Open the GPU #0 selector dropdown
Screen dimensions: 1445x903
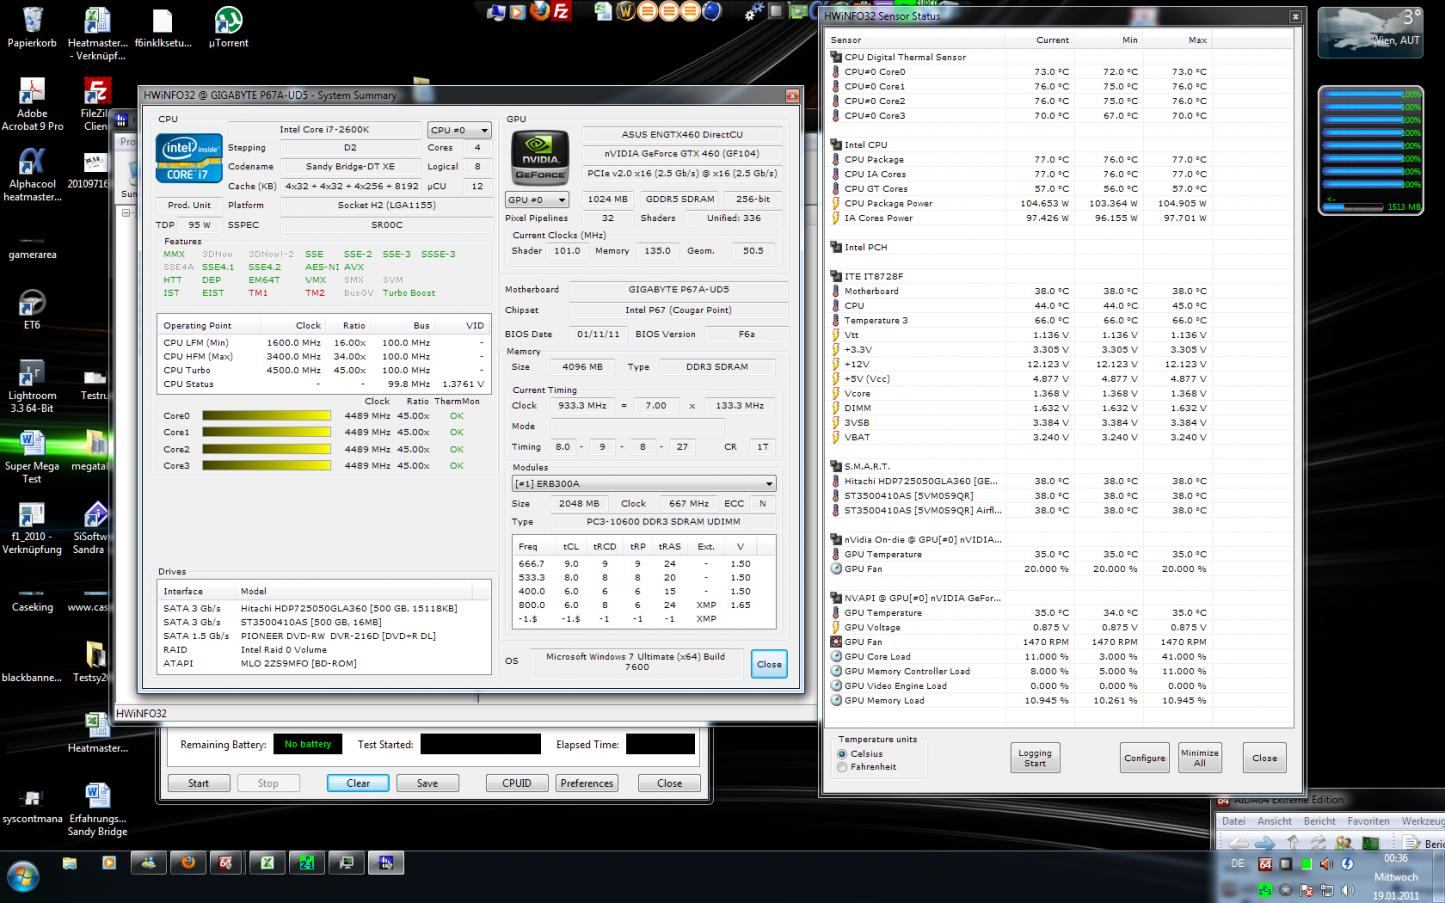coord(537,200)
